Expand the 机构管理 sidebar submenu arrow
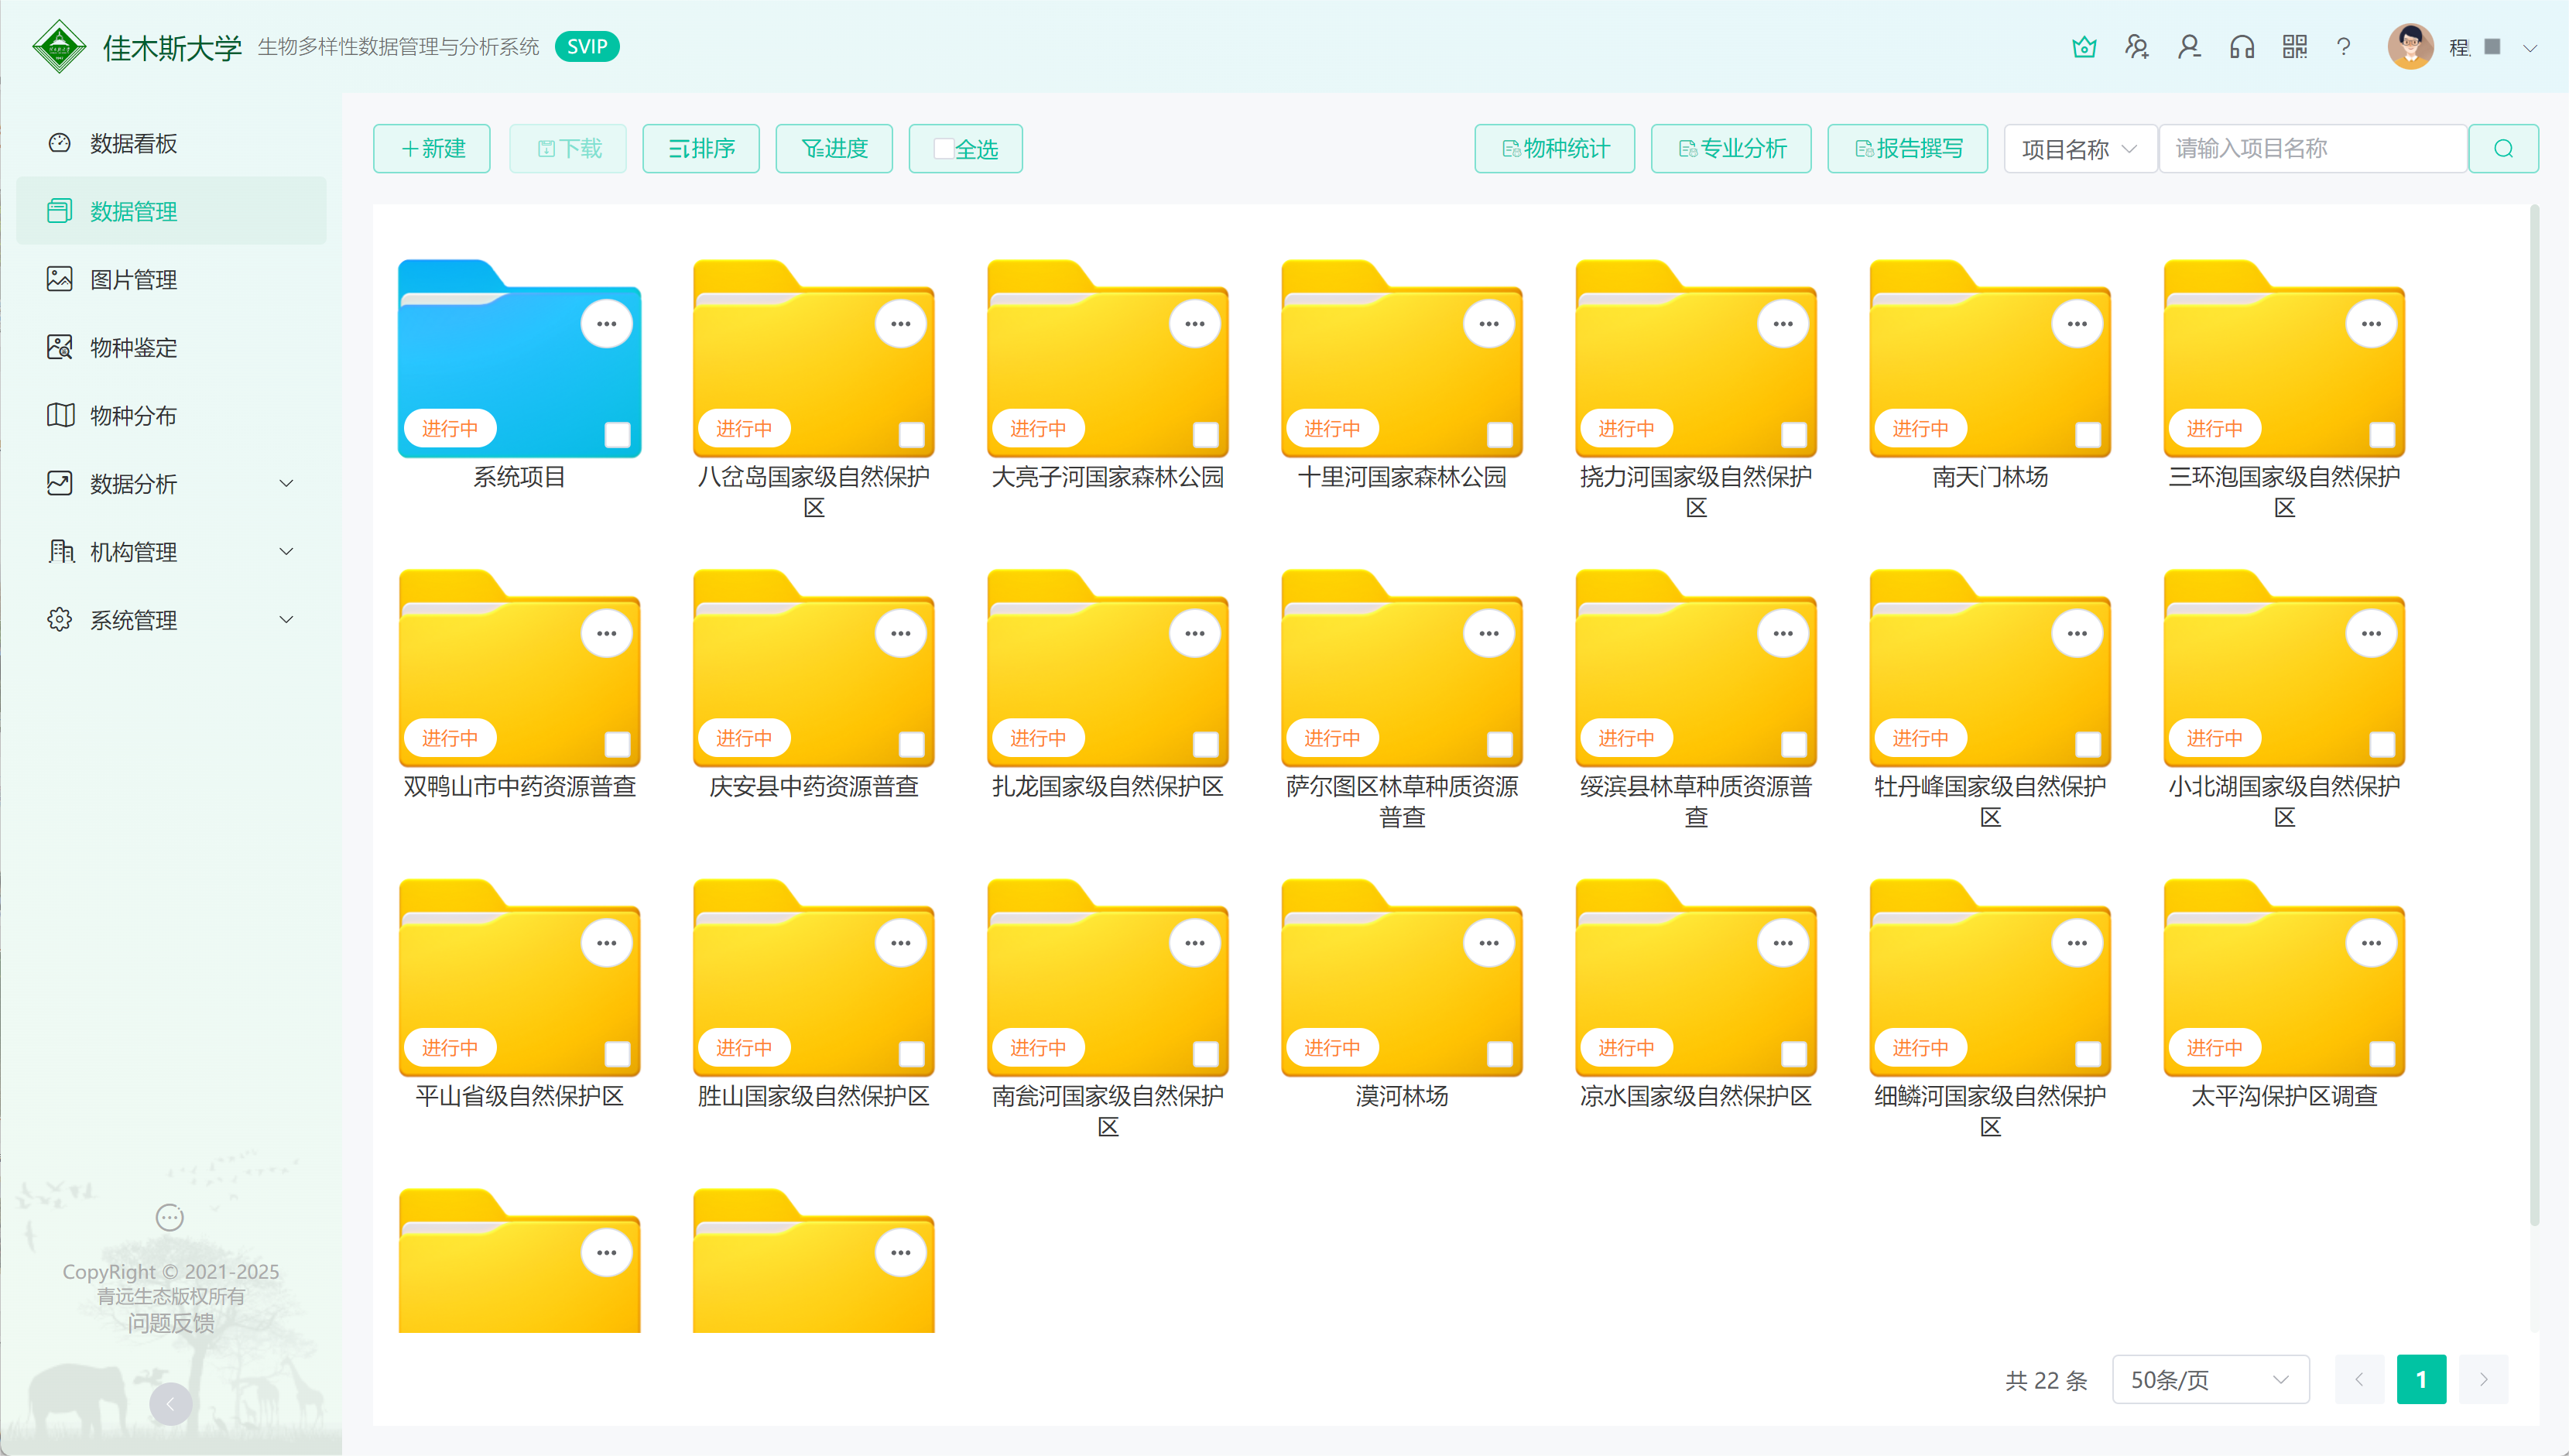2569x1456 pixels. [x=286, y=552]
